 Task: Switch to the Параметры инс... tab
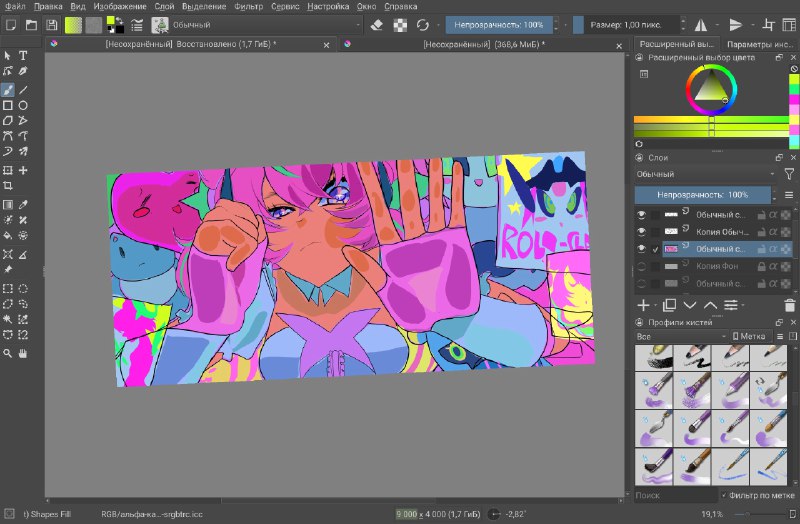(x=759, y=44)
